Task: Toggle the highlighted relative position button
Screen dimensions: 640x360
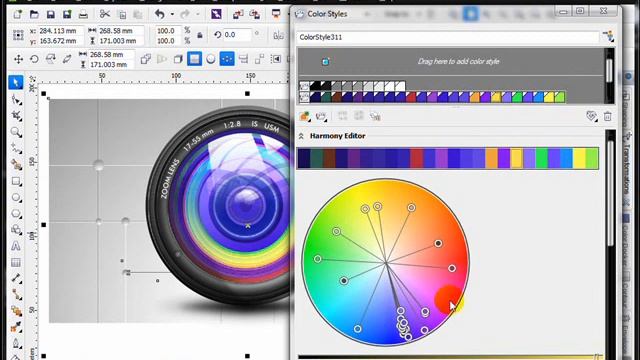Action: (194, 59)
